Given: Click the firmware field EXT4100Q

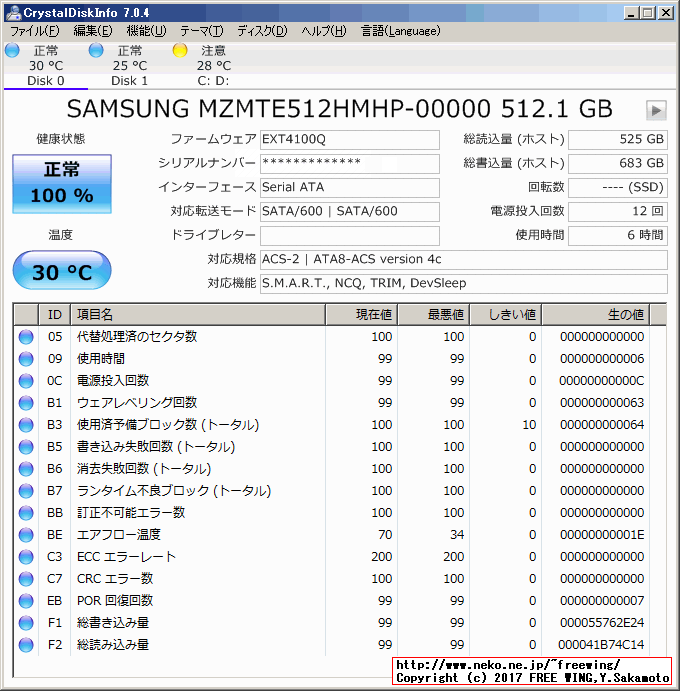Looking at the screenshot, I should (349, 140).
